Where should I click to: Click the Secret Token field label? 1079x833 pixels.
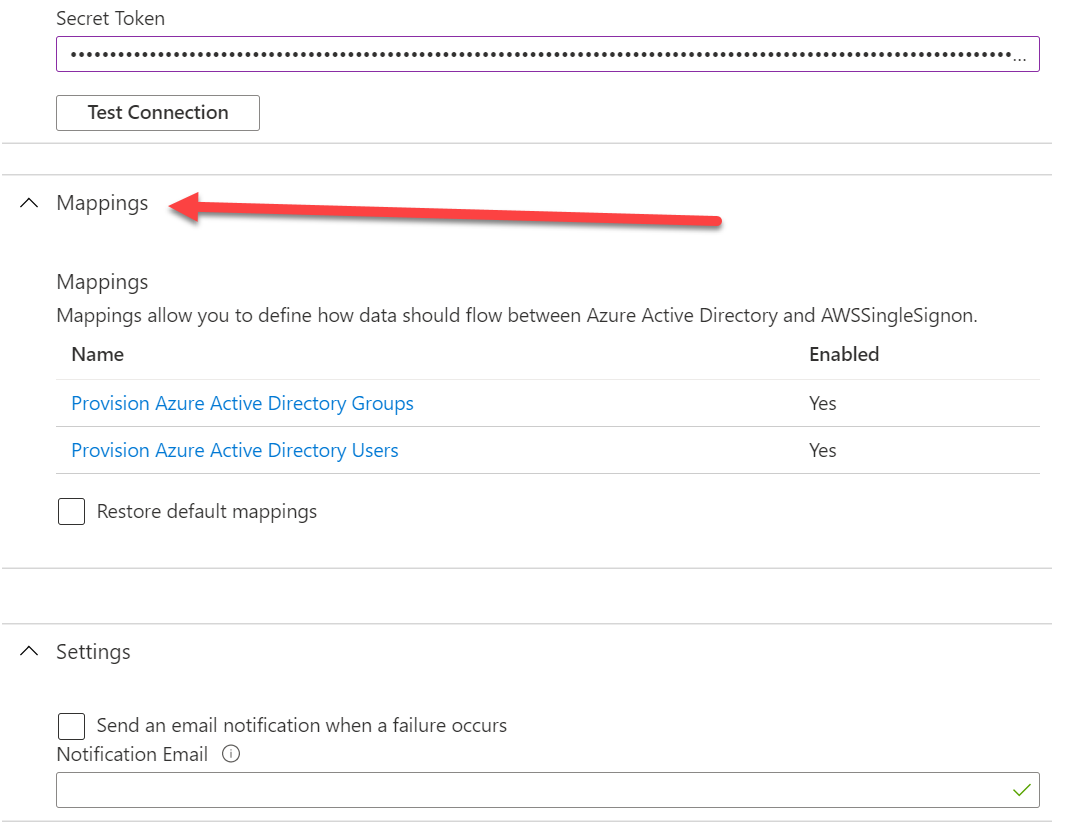coord(110,19)
